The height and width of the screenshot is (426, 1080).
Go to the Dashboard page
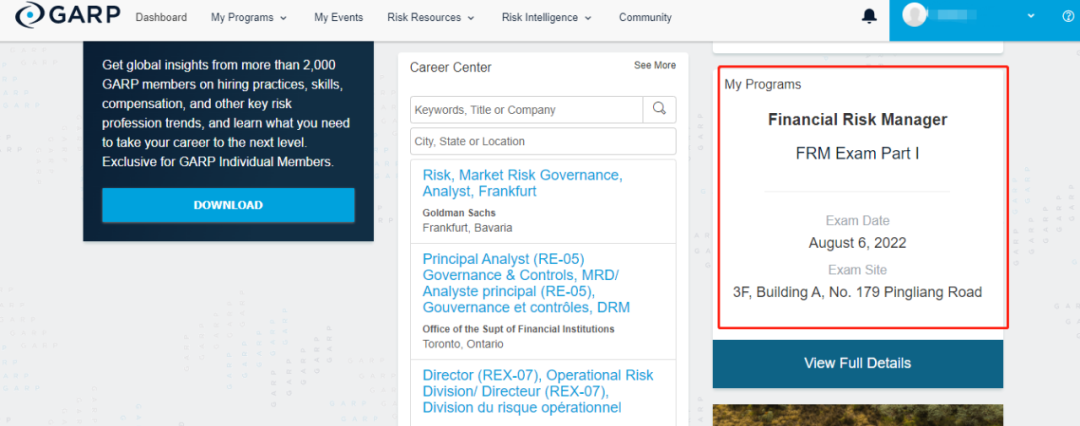pos(161,18)
